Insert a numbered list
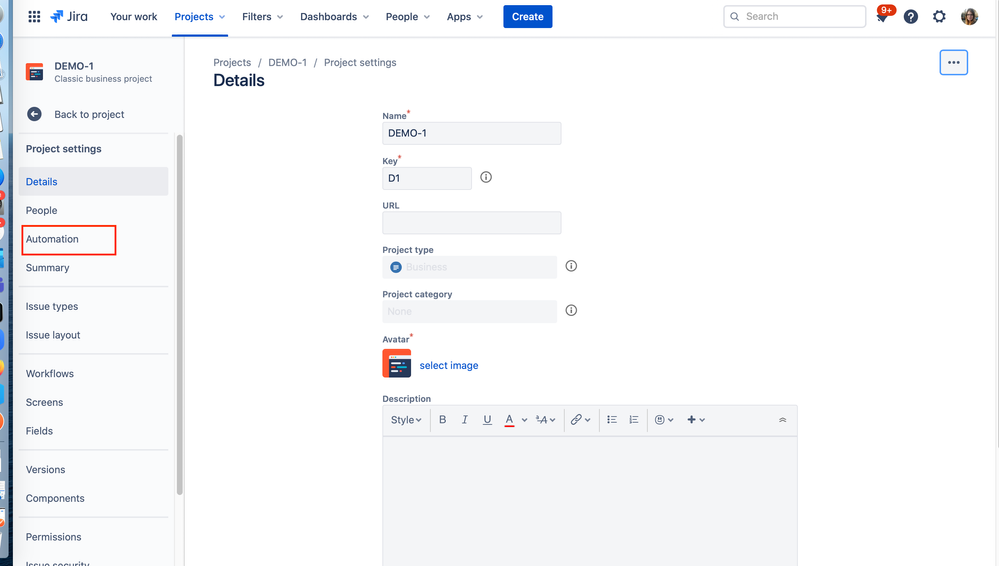The width and height of the screenshot is (999, 566). [634, 419]
